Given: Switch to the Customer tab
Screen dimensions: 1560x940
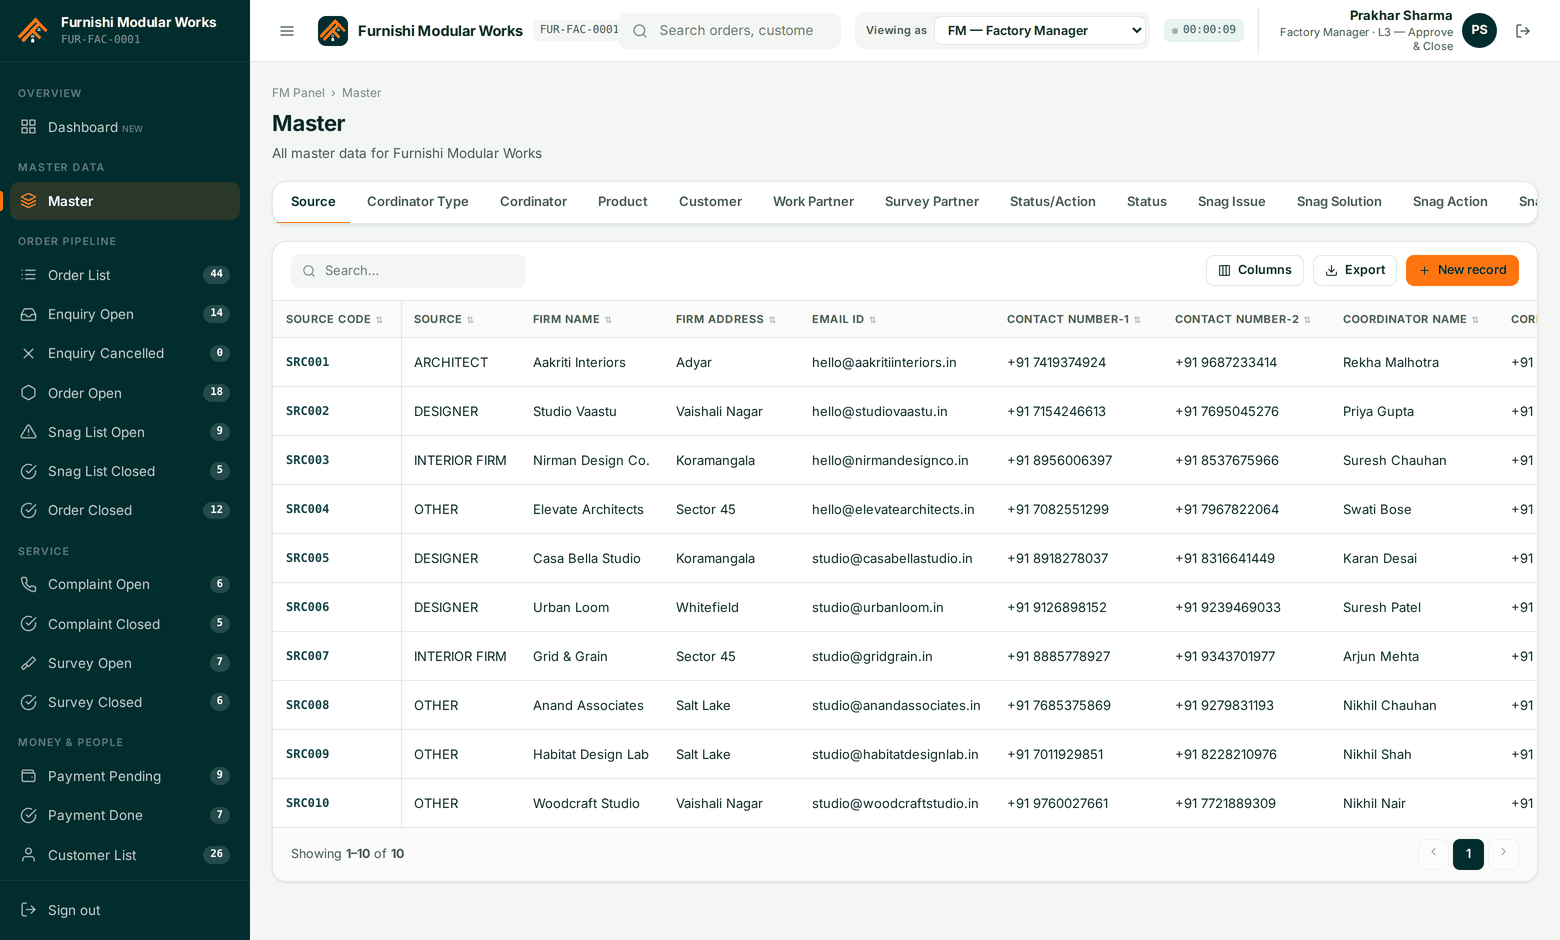Looking at the screenshot, I should coord(710,202).
